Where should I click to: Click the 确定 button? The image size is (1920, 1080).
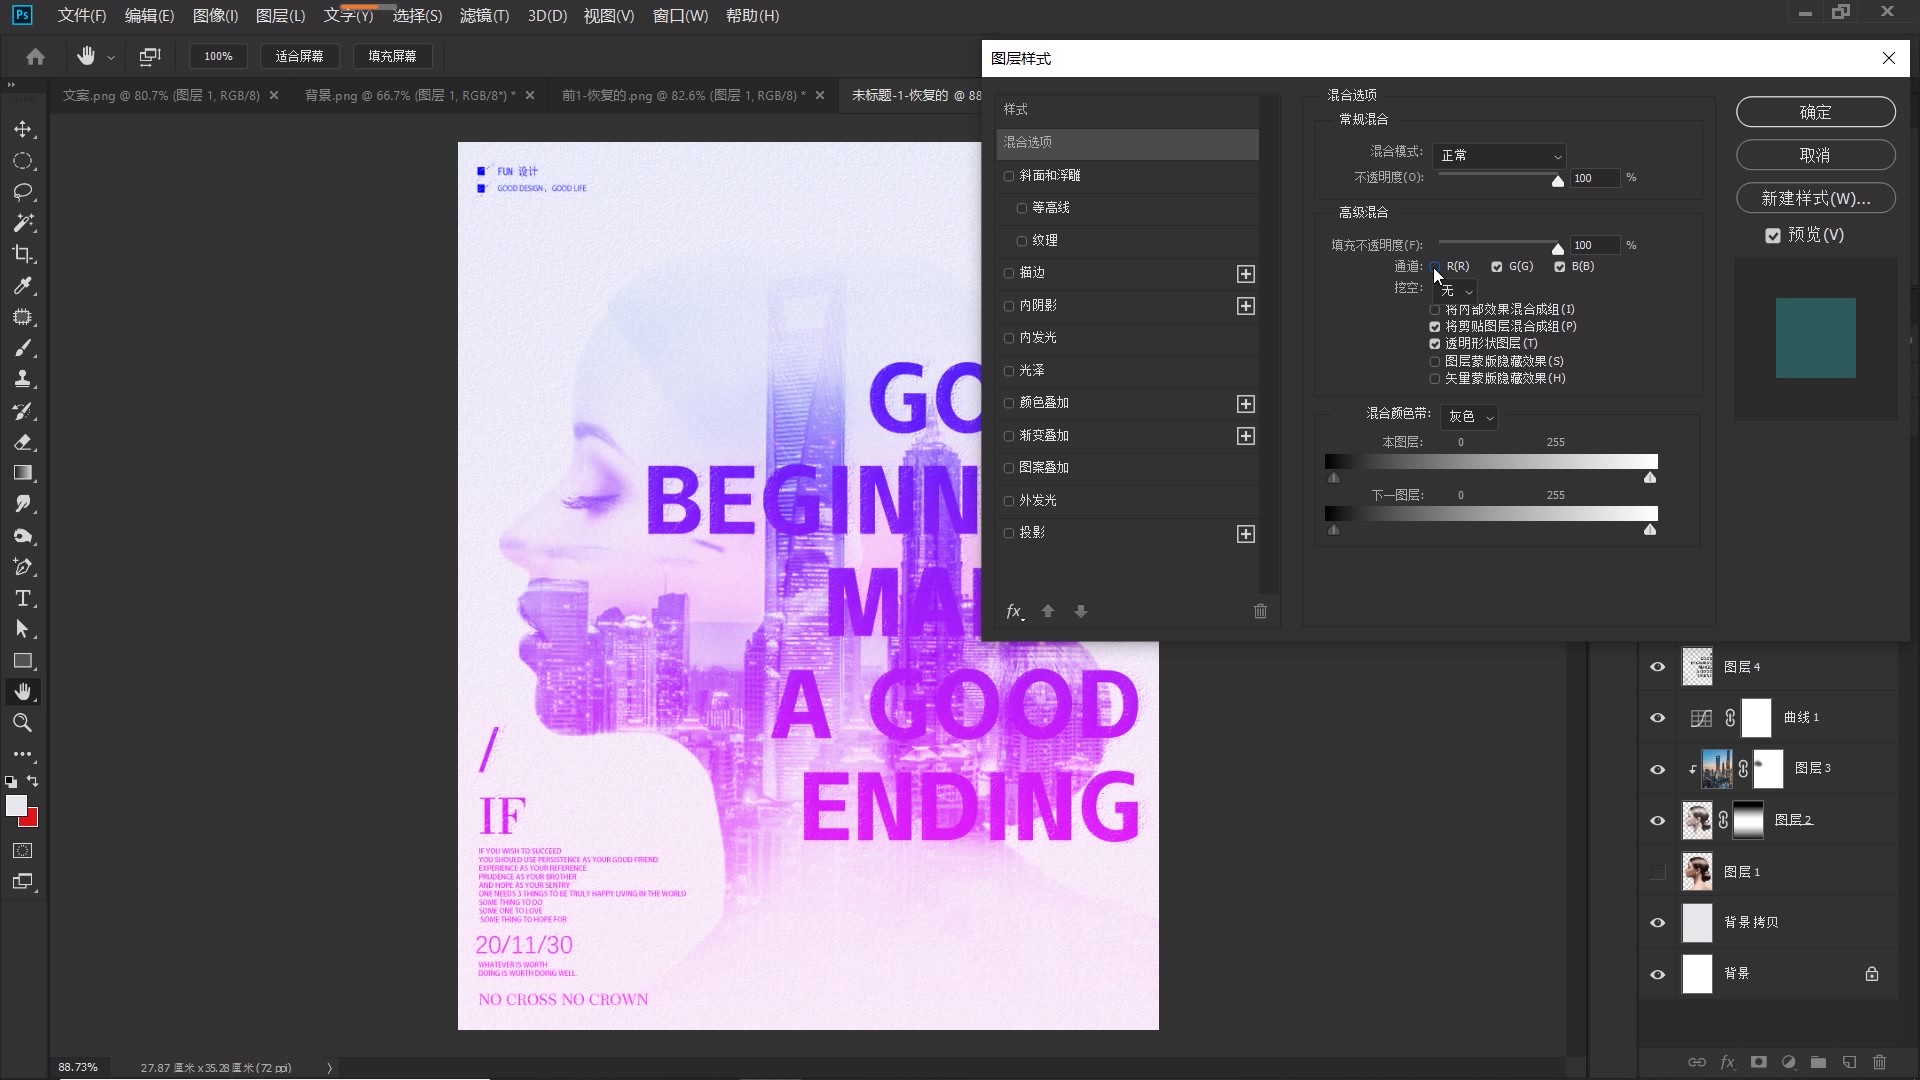pos(1815,112)
